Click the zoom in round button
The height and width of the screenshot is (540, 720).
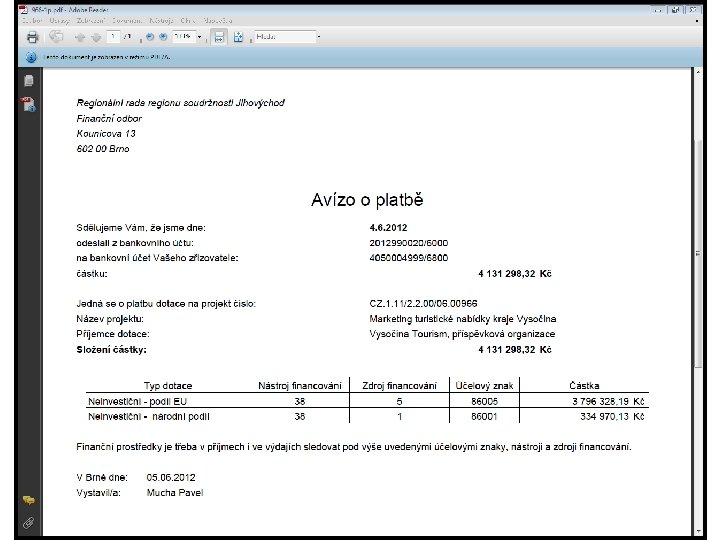163,37
